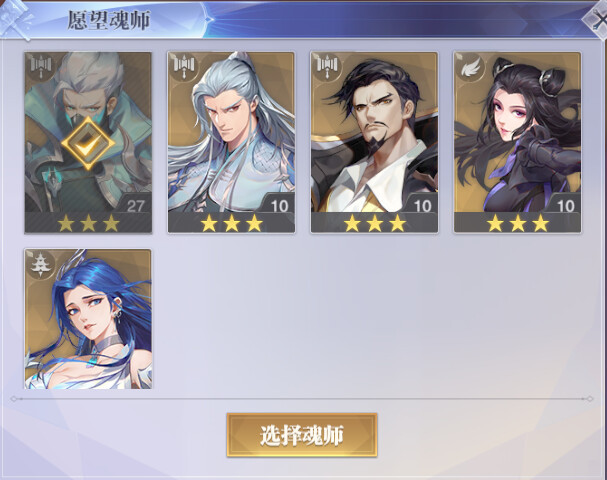
Task: Select the blue-haired woman soul master card
Action: tap(88, 319)
